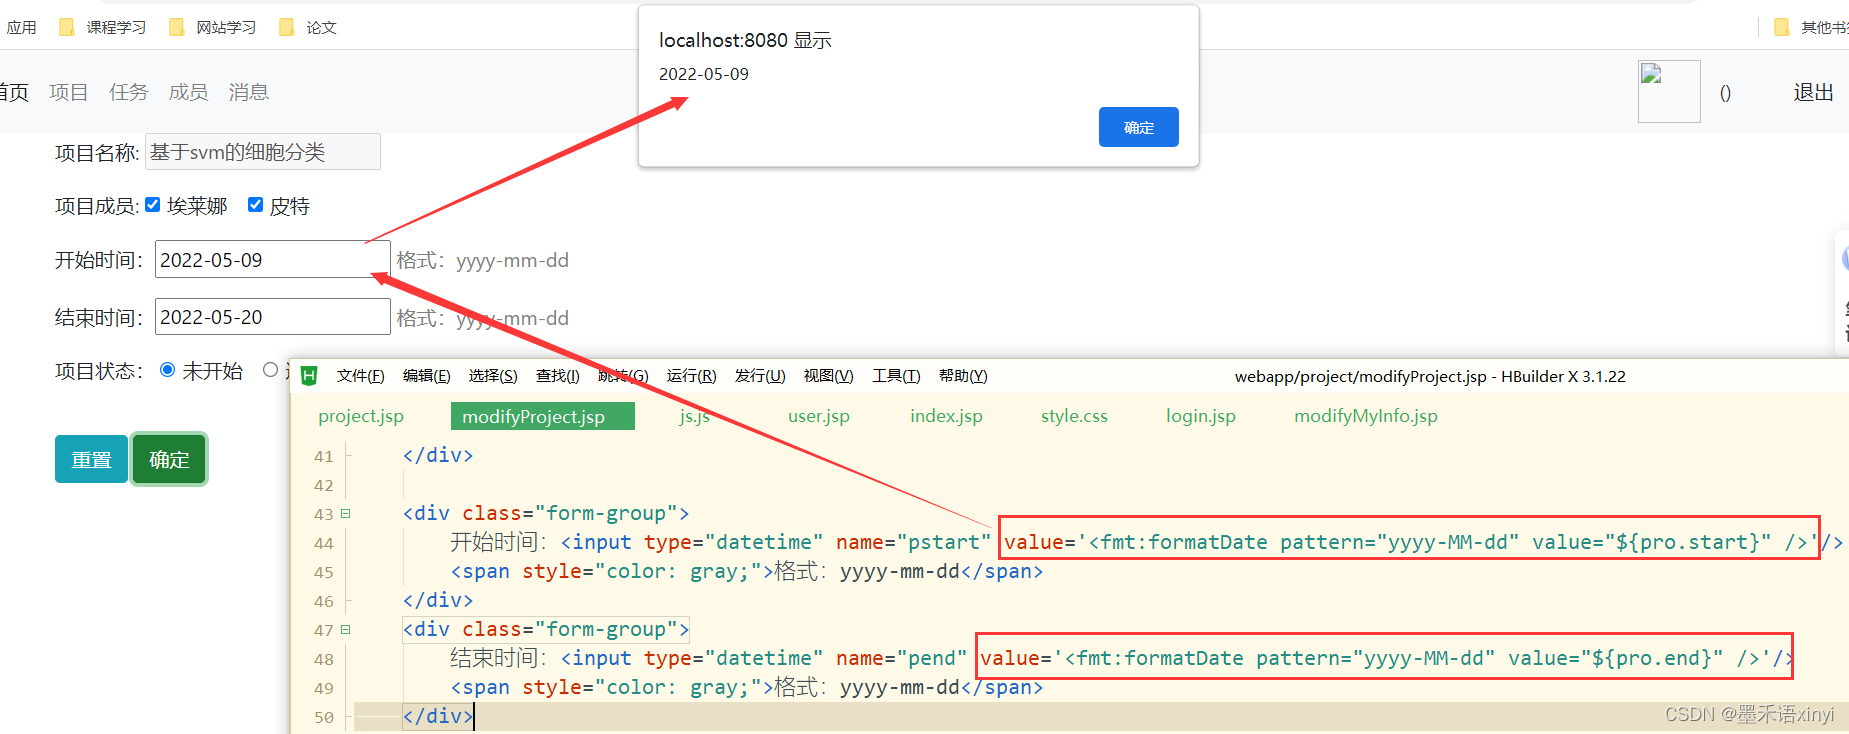The height and width of the screenshot is (734, 1849).
Task: Click 确定 in the alert dialog
Action: (1139, 127)
